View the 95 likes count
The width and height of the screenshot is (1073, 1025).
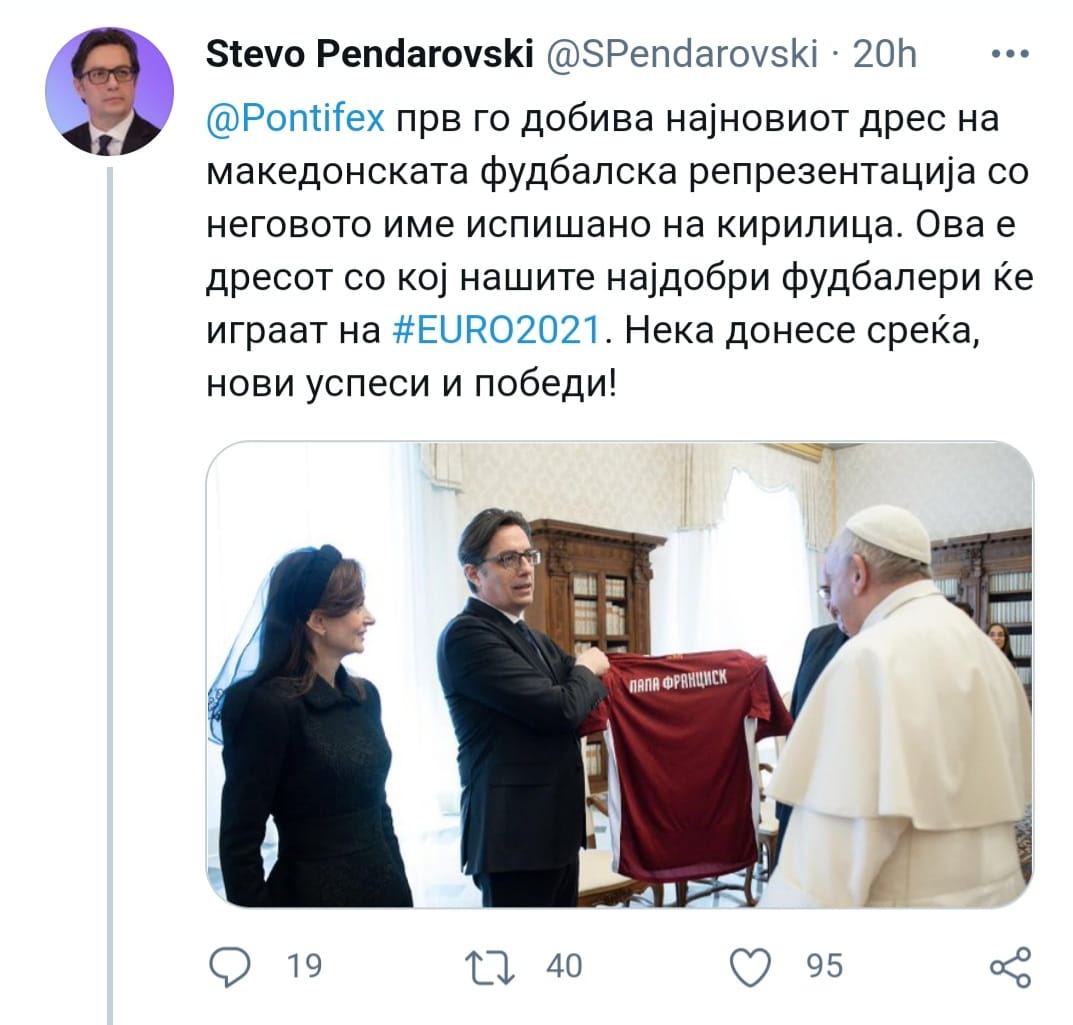point(825,966)
